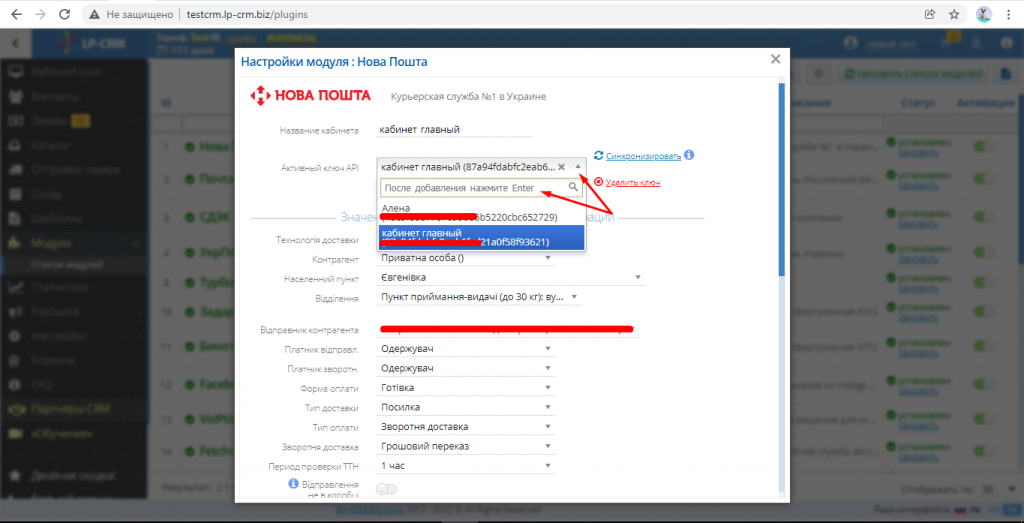
Task: Click the info icon beside Синхронизировать
Action: [x=689, y=156]
